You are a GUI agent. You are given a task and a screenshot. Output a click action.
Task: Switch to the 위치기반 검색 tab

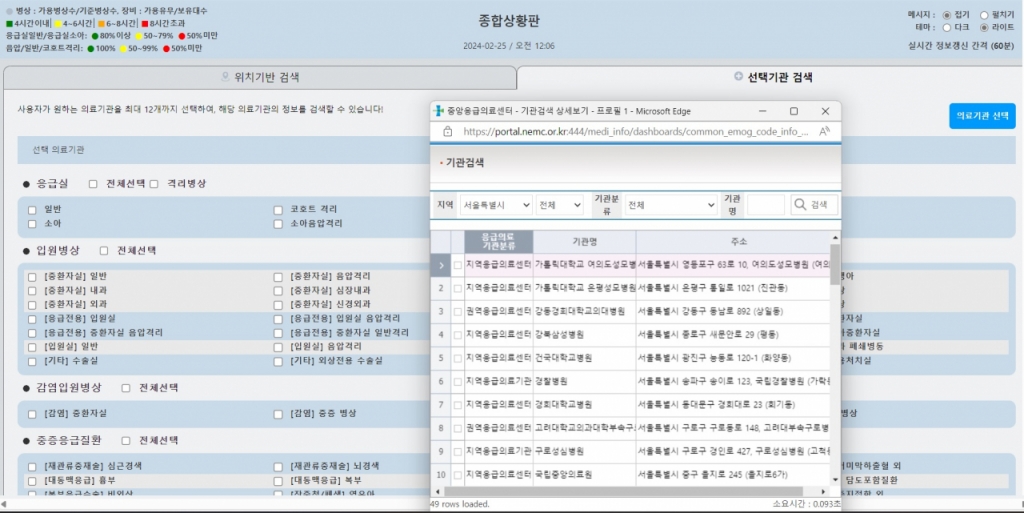click(260, 77)
